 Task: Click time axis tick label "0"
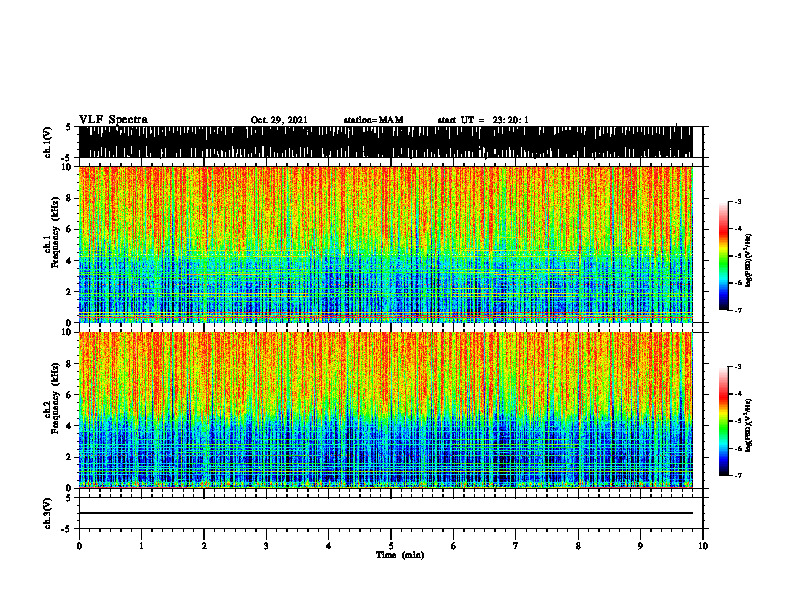click(79, 546)
